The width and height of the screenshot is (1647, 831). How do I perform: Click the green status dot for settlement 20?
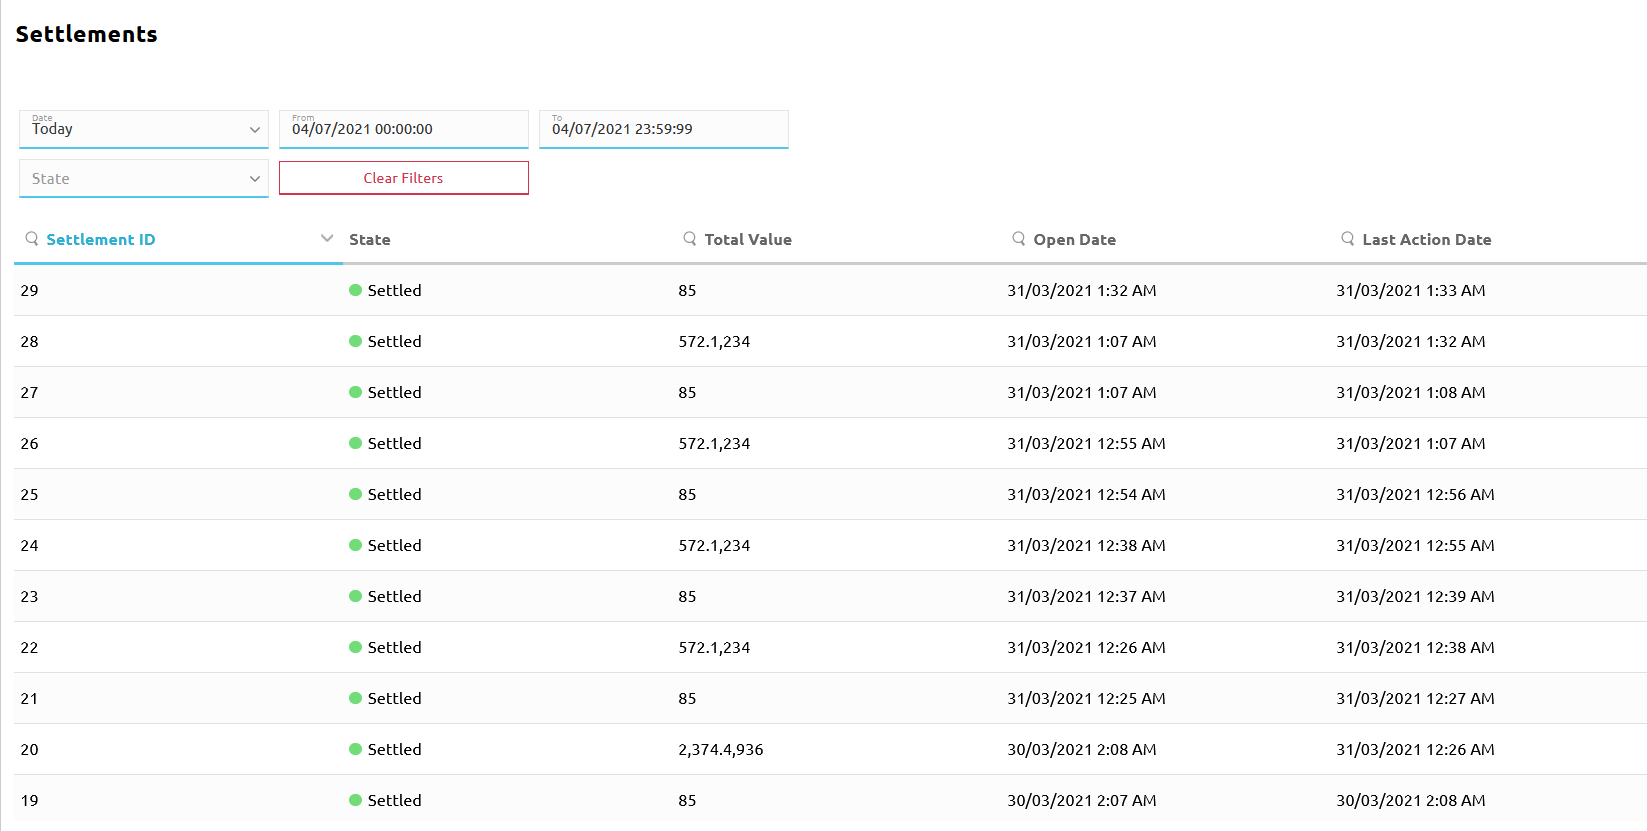pyautogui.click(x=355, y=750)
